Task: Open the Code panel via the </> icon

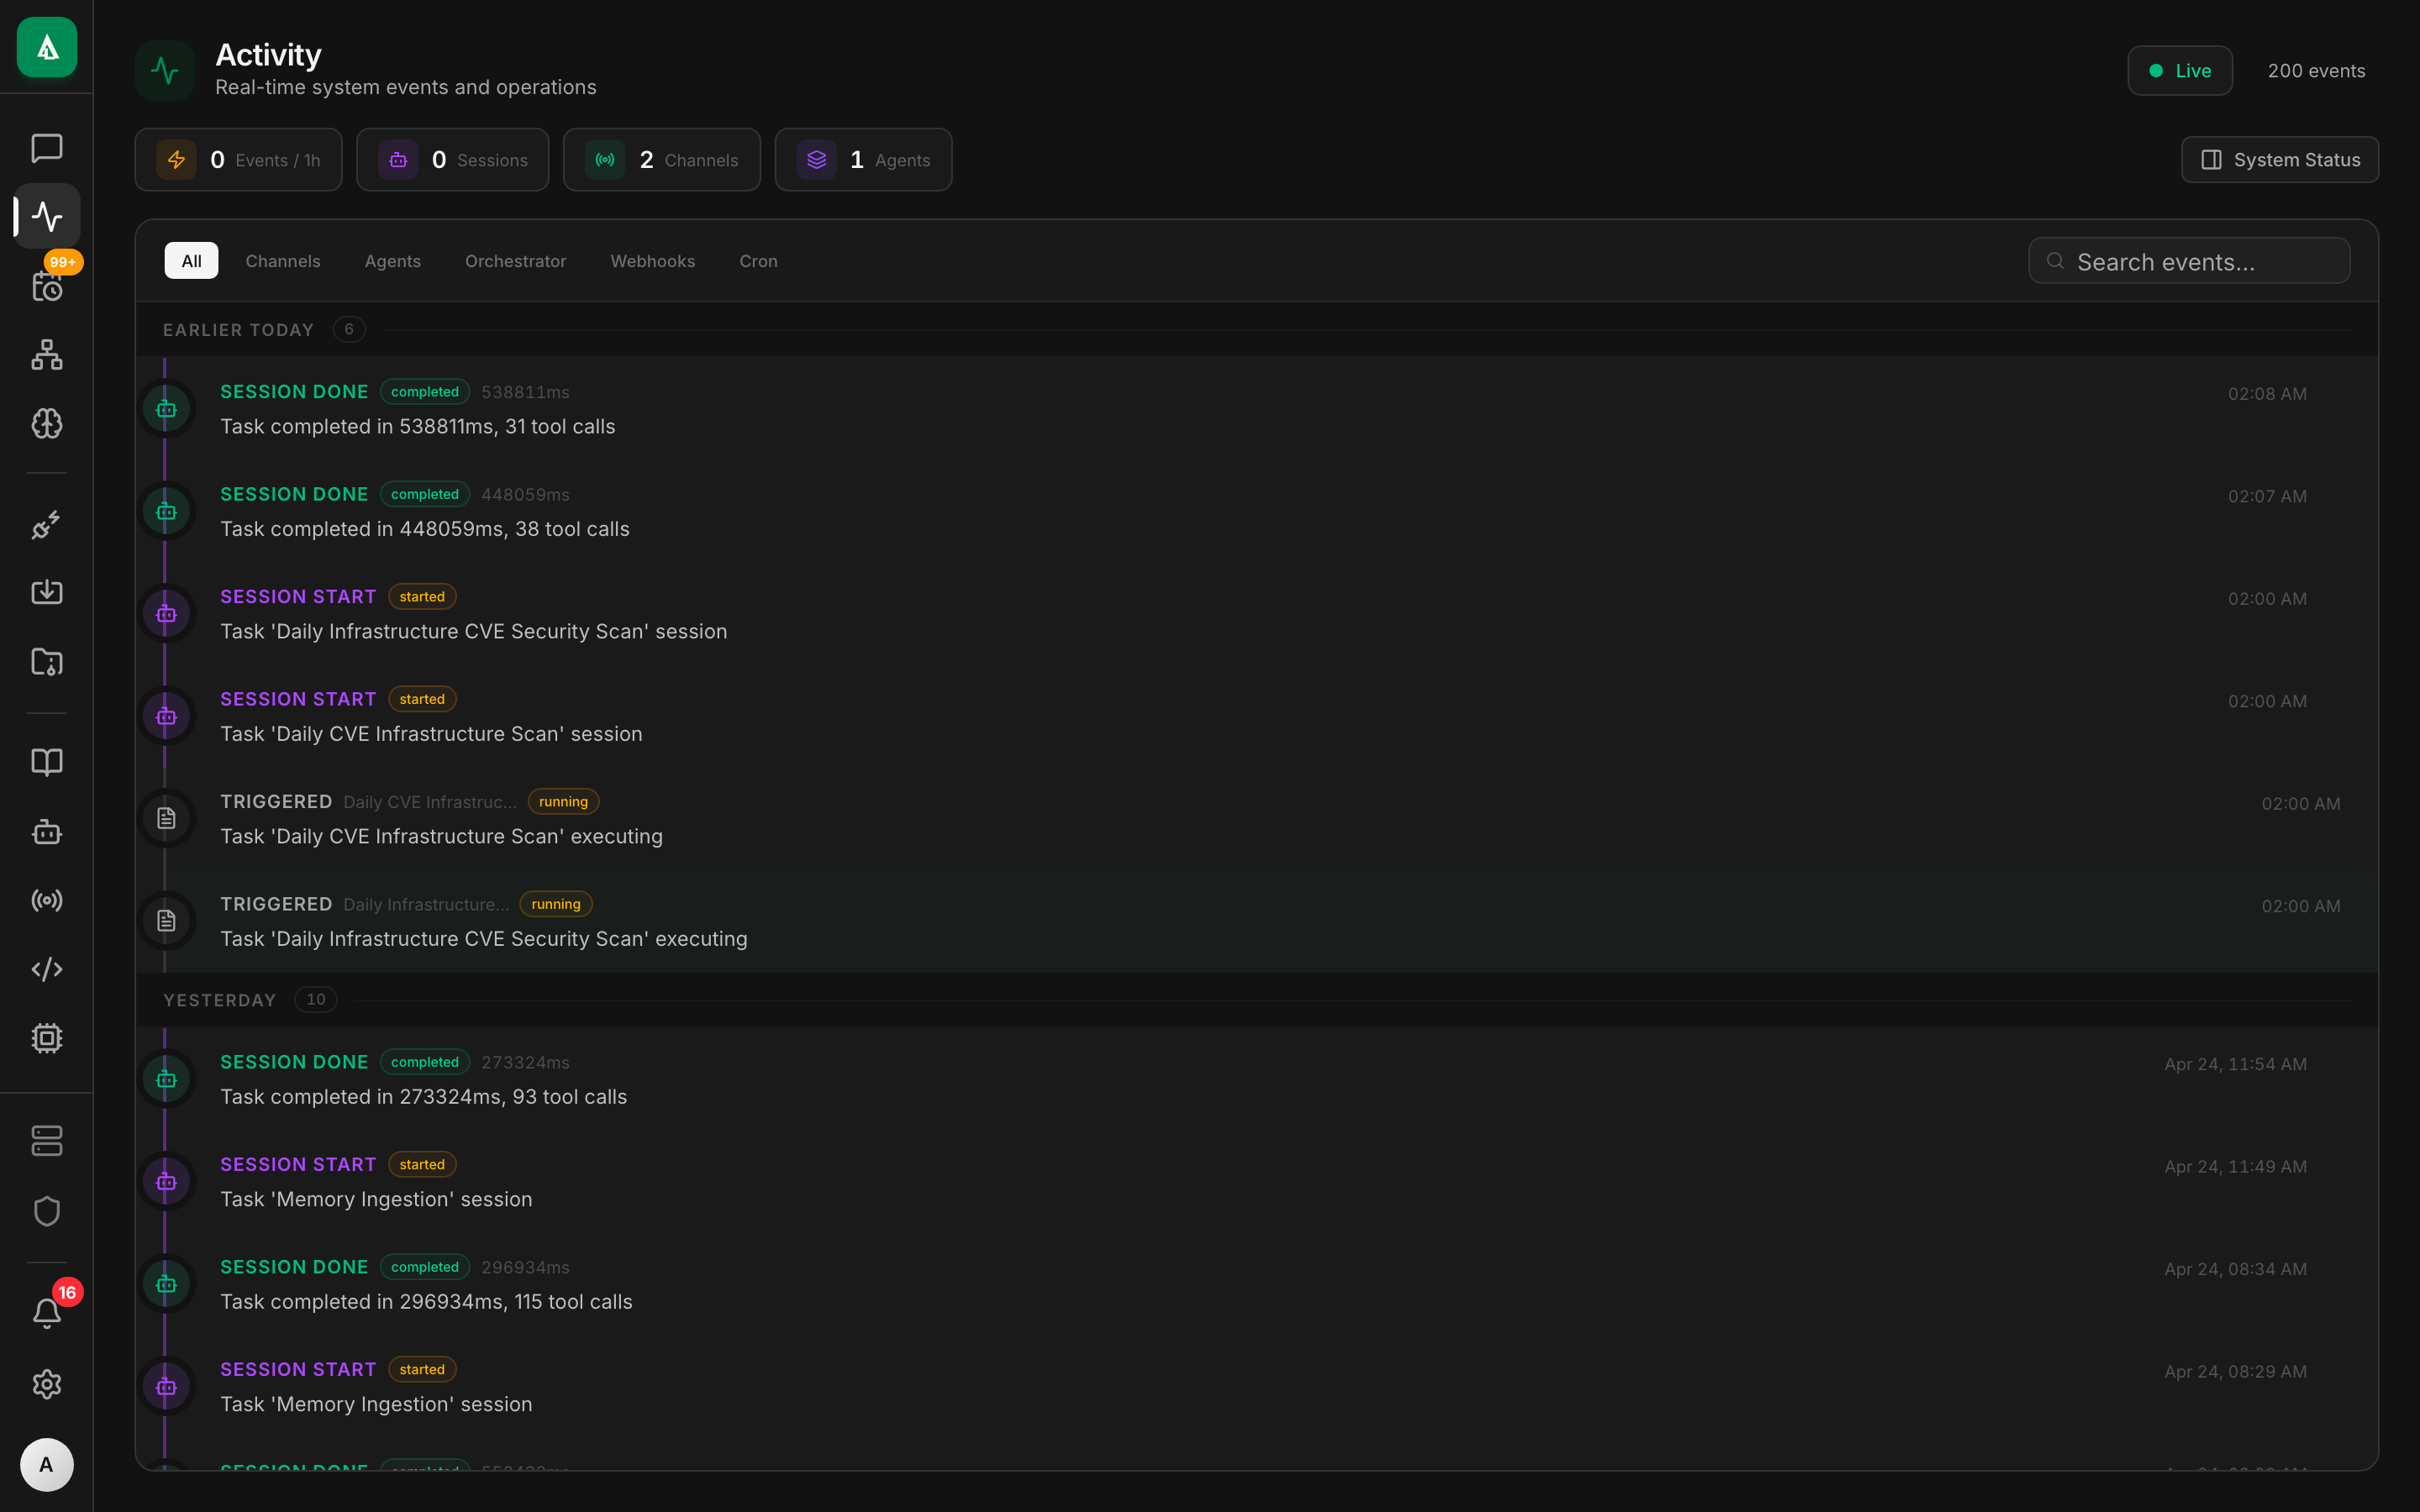Action: click(x=46, y=968)
